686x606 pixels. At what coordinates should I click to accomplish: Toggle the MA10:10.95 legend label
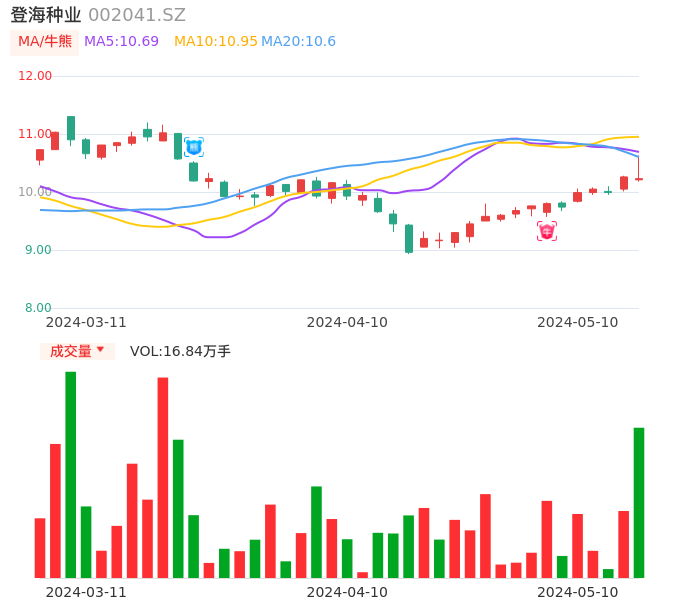tap(216, 42)
